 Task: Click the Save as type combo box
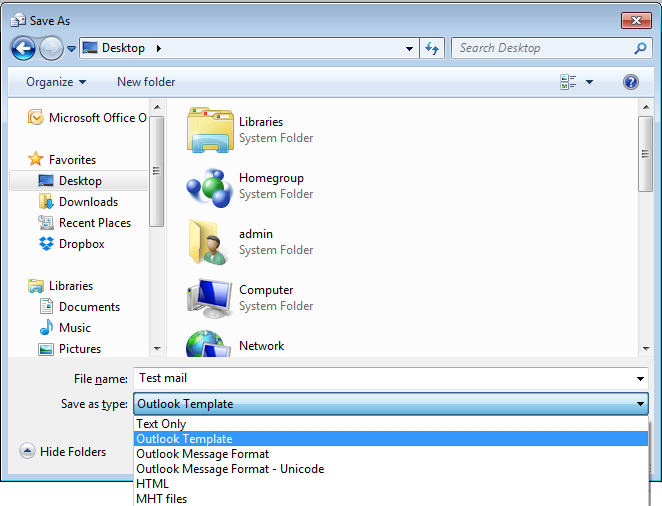click(391, 404)
